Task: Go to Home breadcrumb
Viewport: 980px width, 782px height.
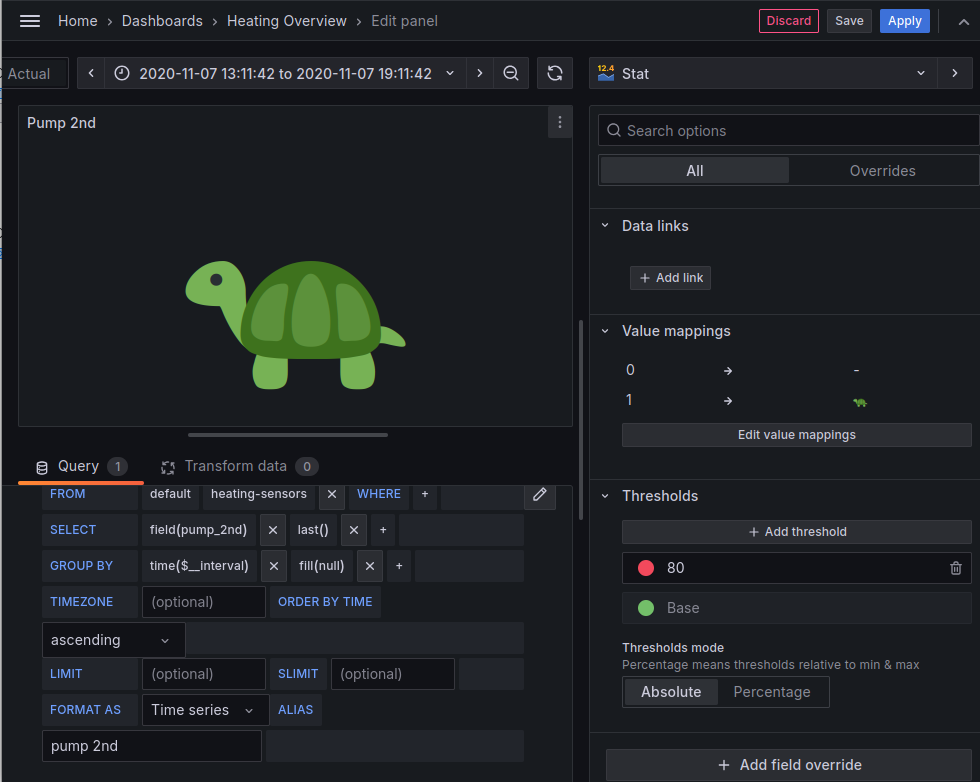Action: pos(78,21)
